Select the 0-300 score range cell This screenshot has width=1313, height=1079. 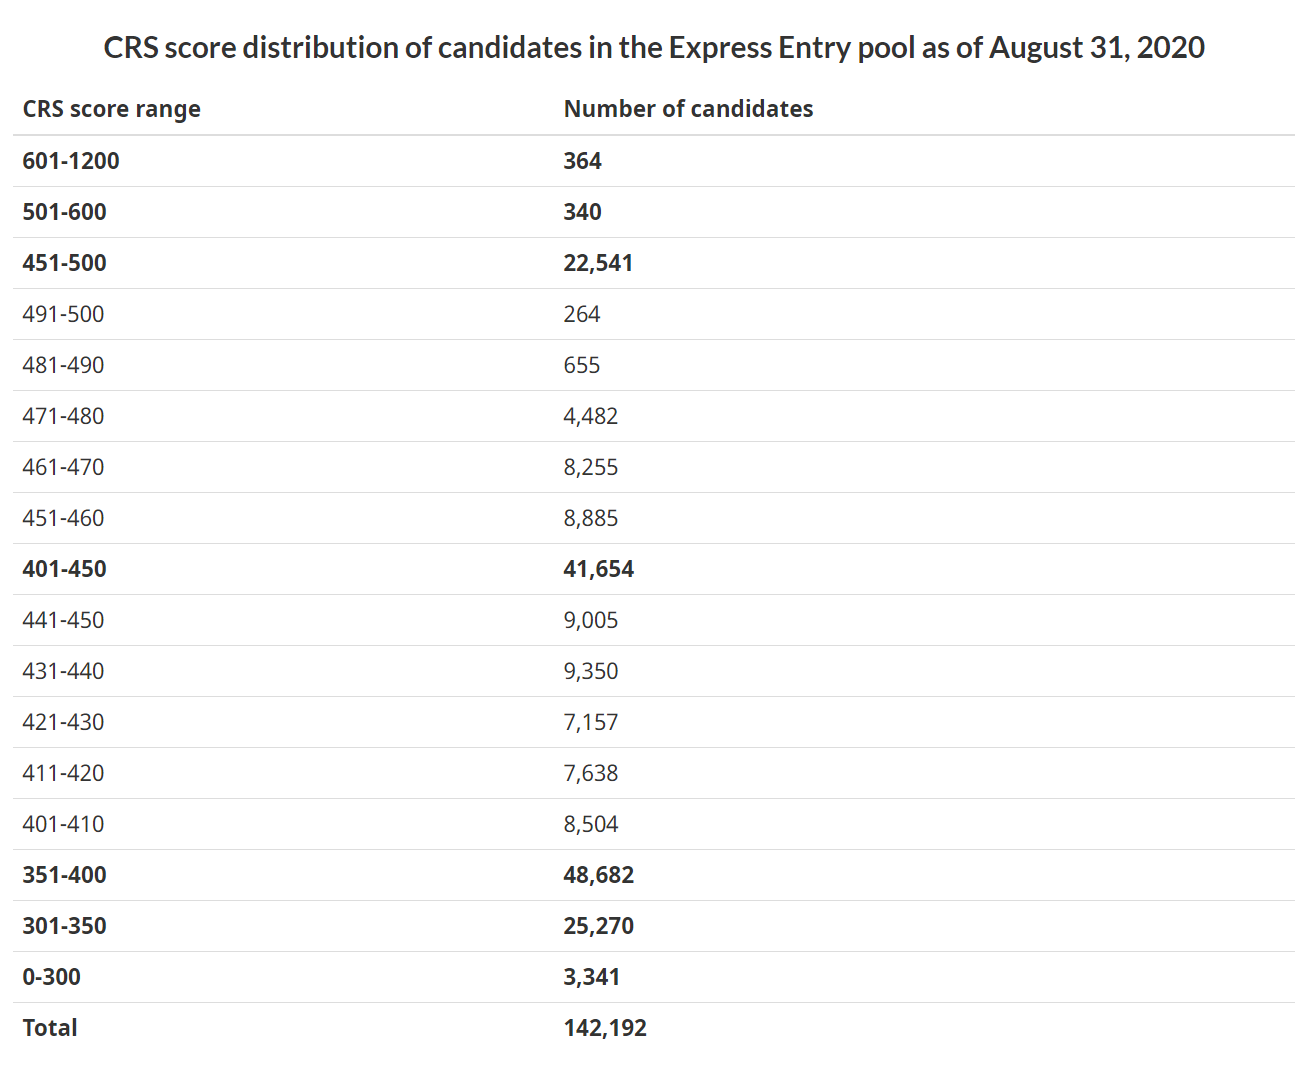pyautogui.click(x=51, y=977)
